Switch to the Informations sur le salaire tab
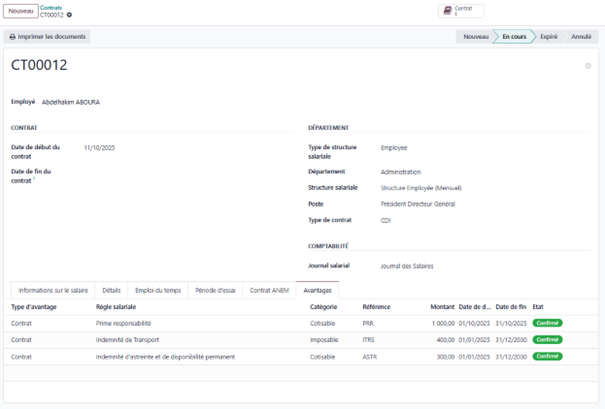Viewport: 605px width, 409px height. tap(53, 290)
